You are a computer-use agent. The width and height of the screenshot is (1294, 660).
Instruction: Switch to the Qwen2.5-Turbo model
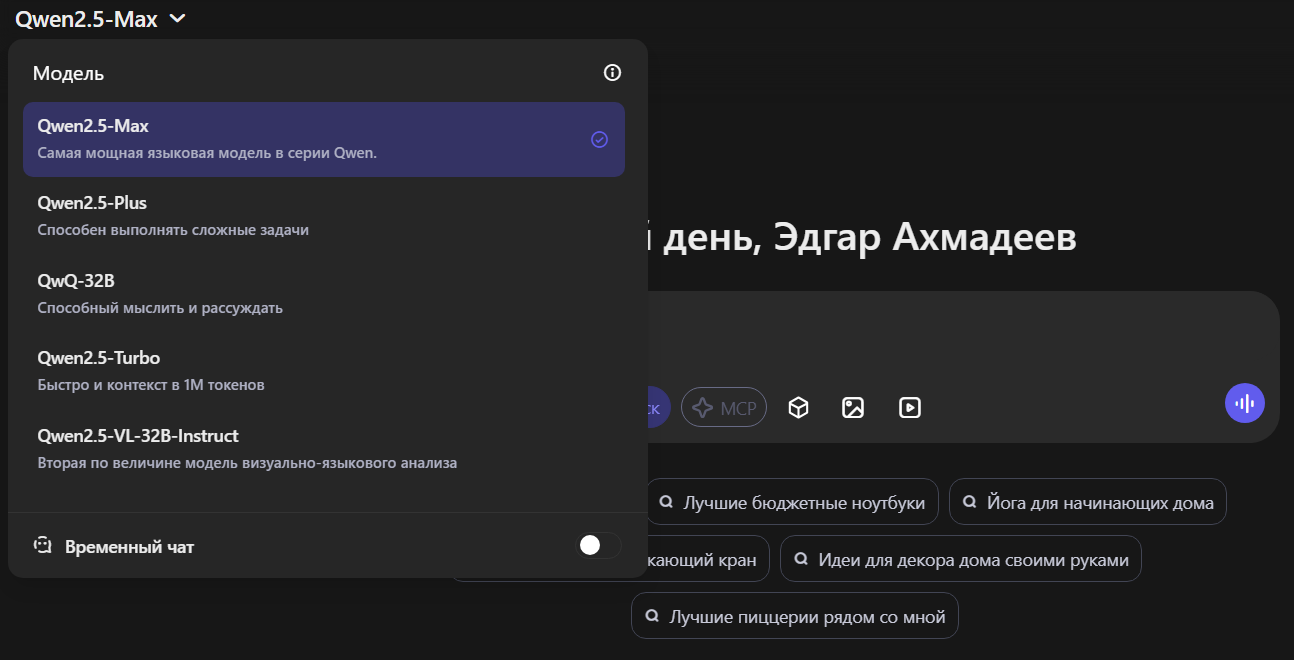tap(324, 371)
